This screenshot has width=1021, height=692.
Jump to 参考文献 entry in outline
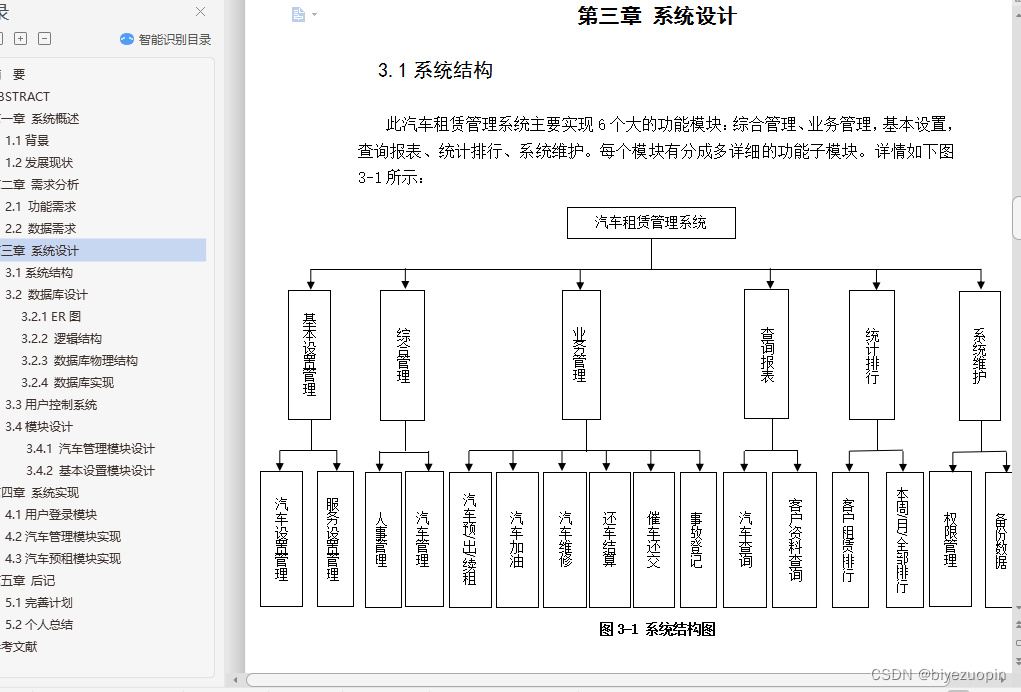coord(19,647)
